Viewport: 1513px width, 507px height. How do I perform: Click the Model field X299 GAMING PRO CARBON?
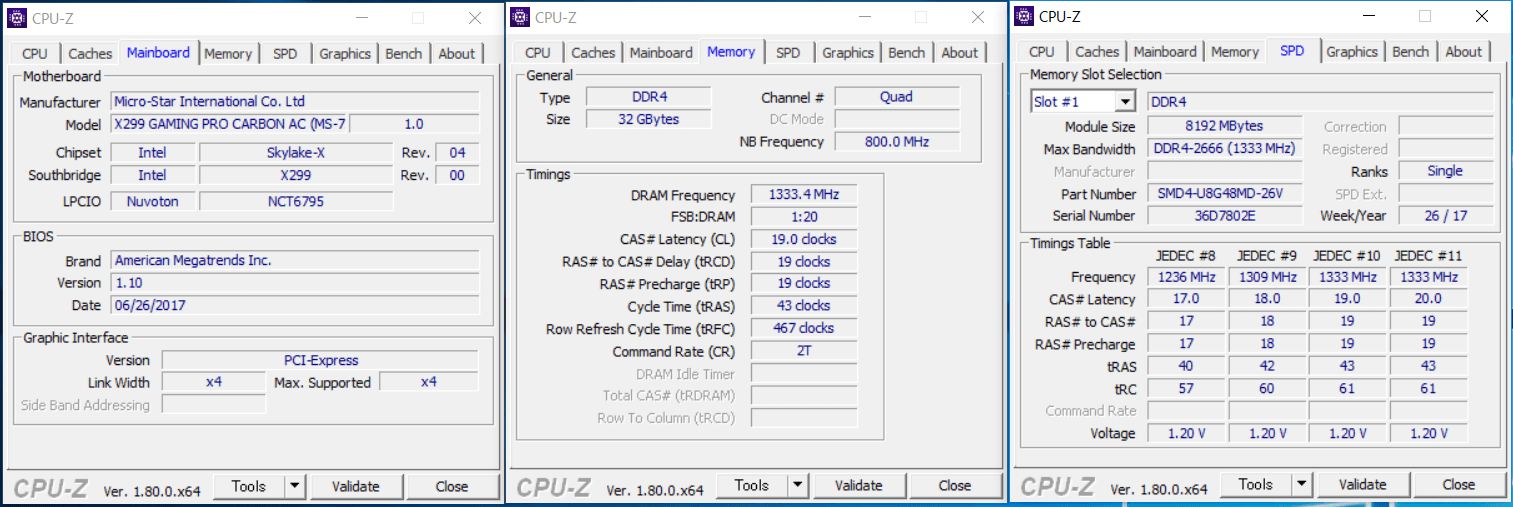[x=229, y=124]
